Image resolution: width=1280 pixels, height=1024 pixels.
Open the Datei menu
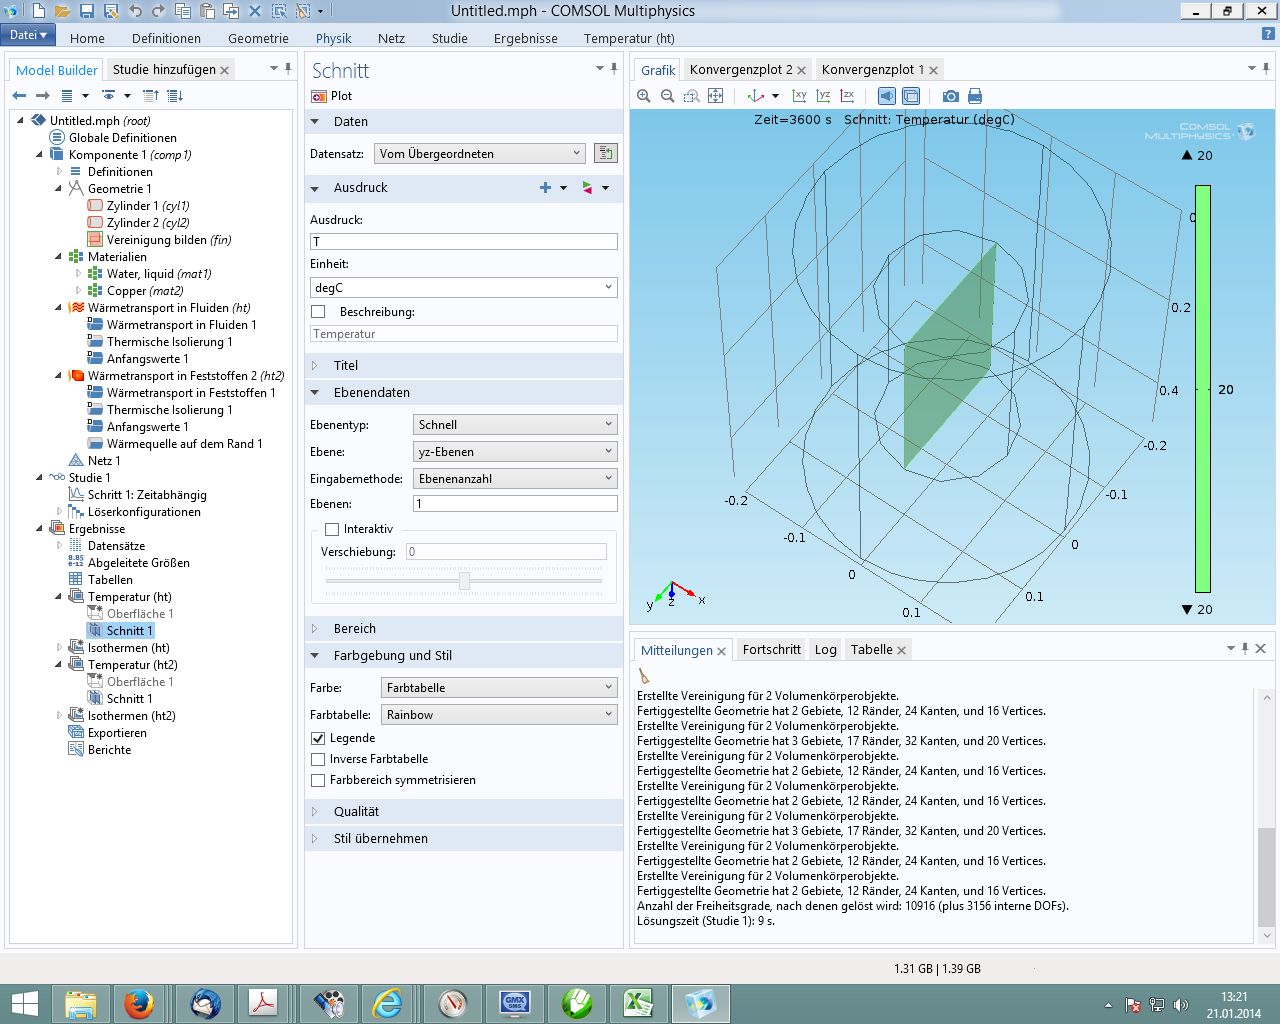coord(28,35)
